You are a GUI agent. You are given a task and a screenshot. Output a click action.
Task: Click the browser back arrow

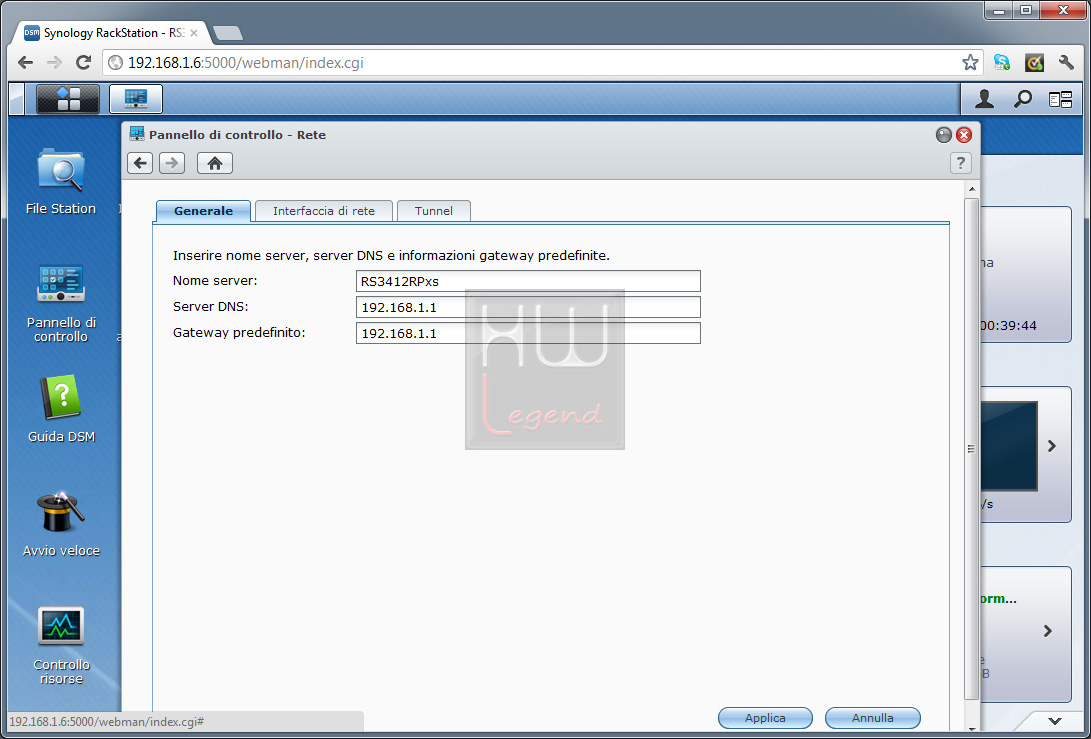click(26, 63)
